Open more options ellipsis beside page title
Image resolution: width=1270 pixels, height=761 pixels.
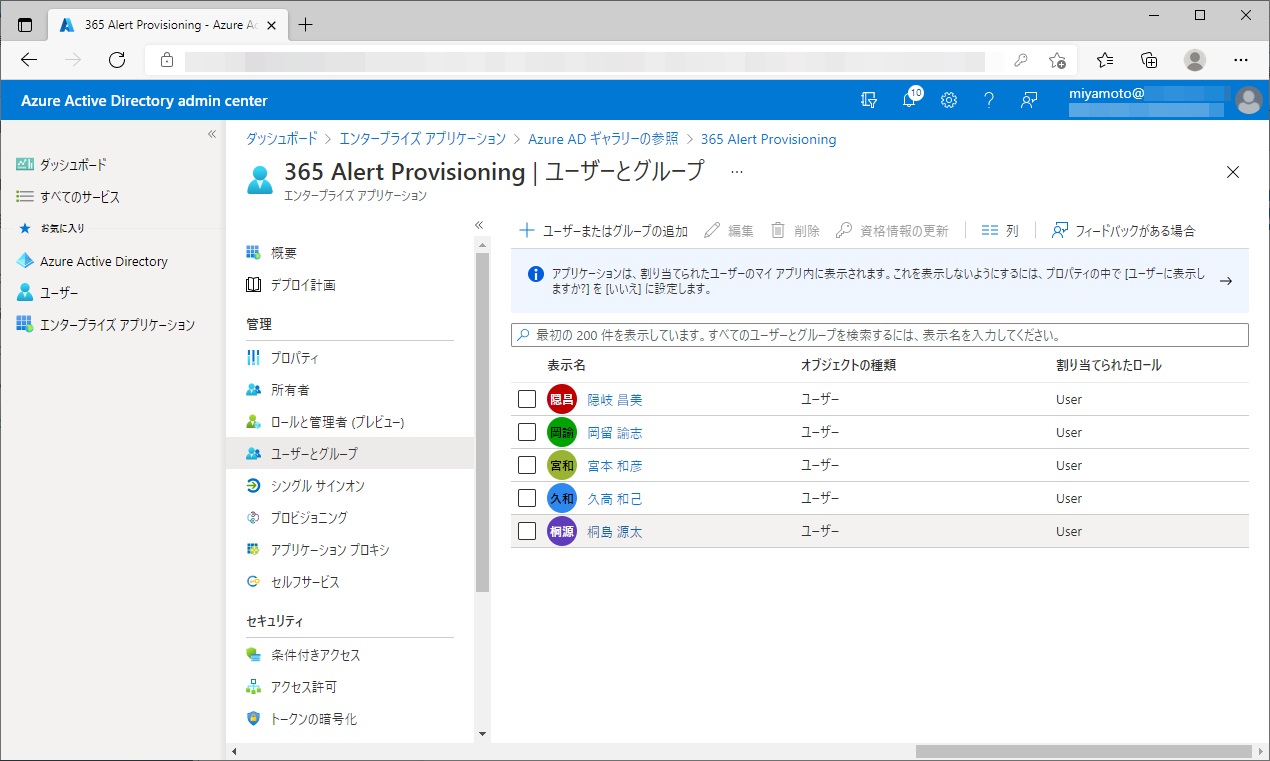pos(737,172)
